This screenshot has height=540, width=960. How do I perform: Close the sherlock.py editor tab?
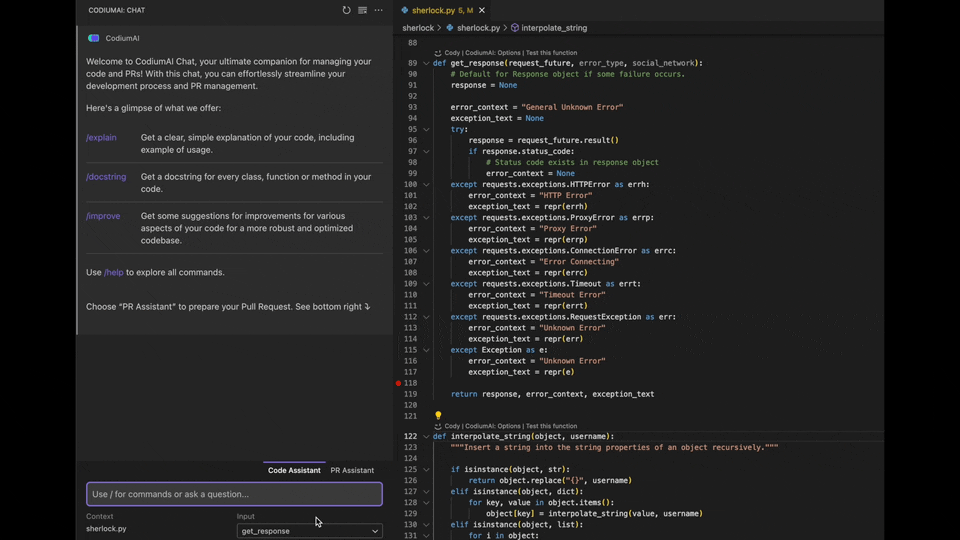[482, 10]
